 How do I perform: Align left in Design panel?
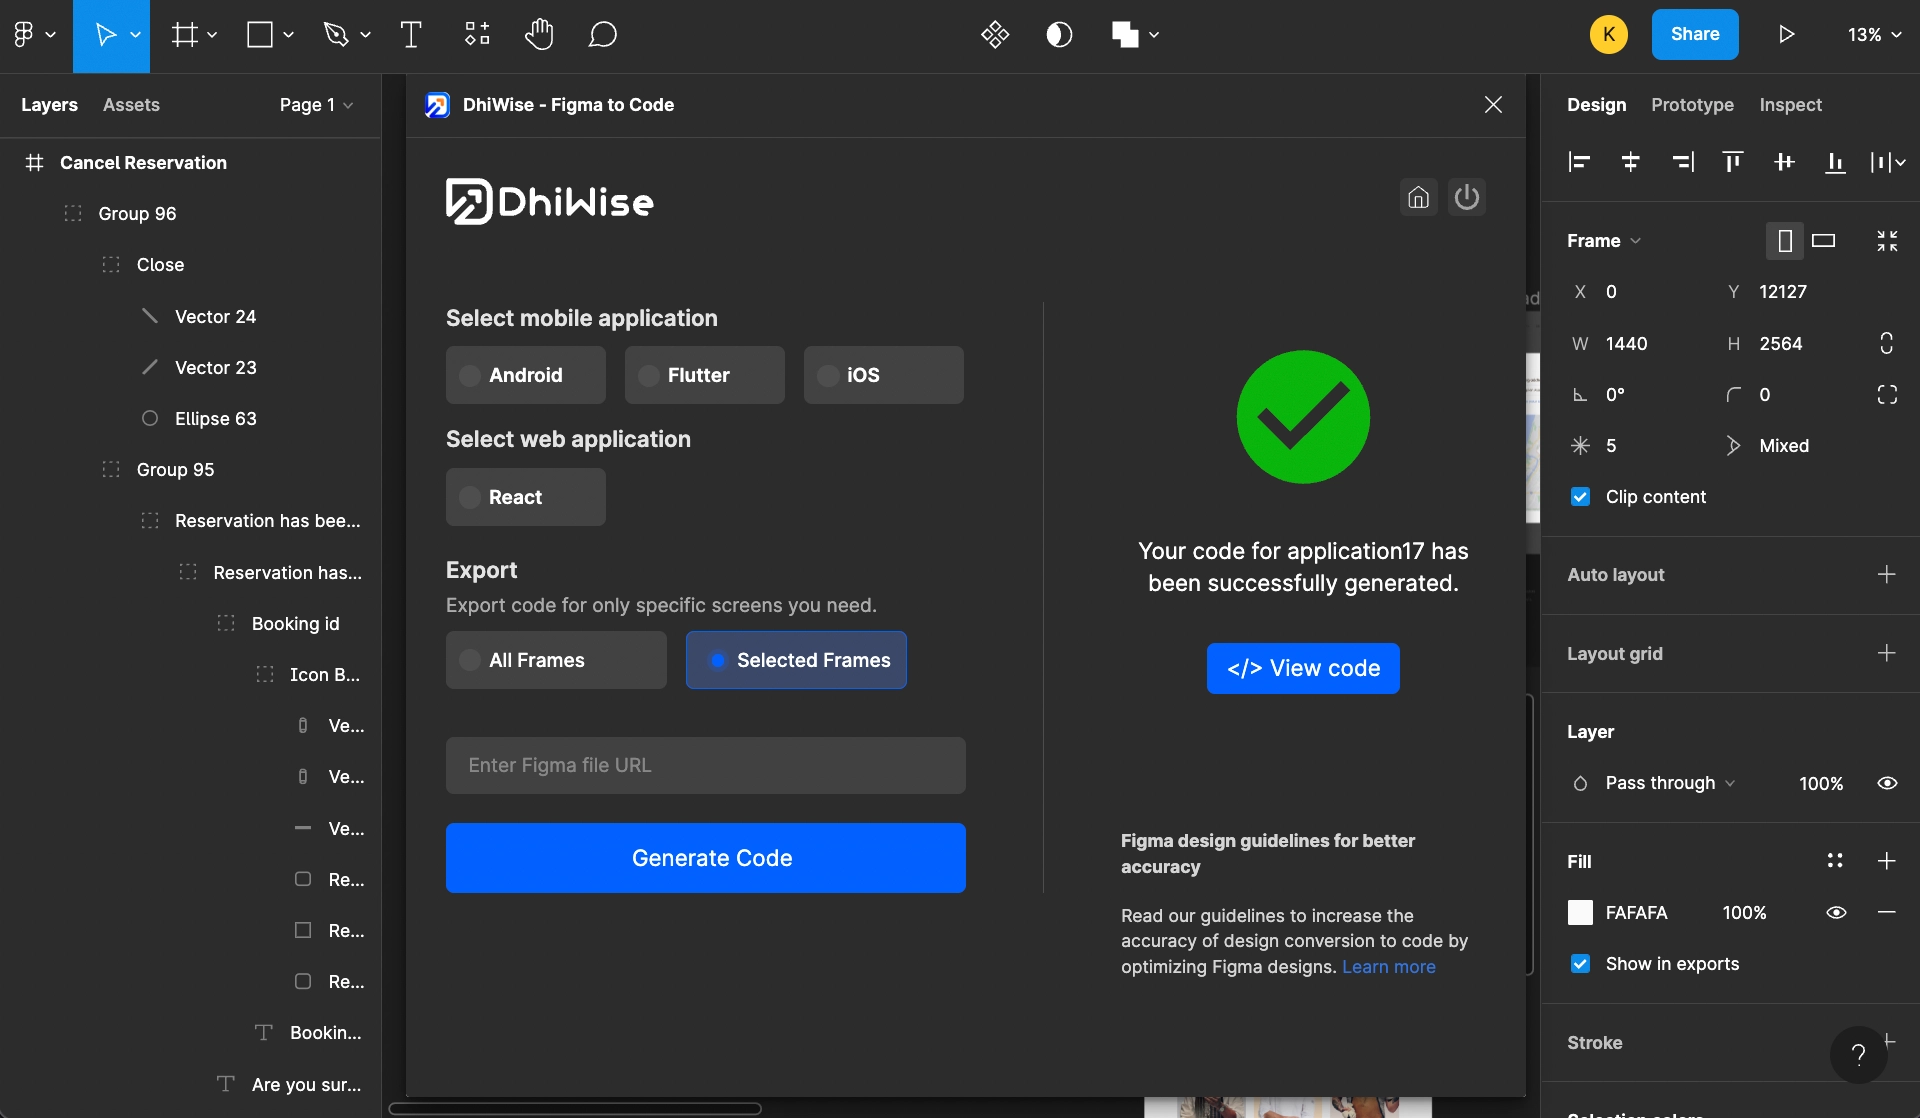[1579, 161]
